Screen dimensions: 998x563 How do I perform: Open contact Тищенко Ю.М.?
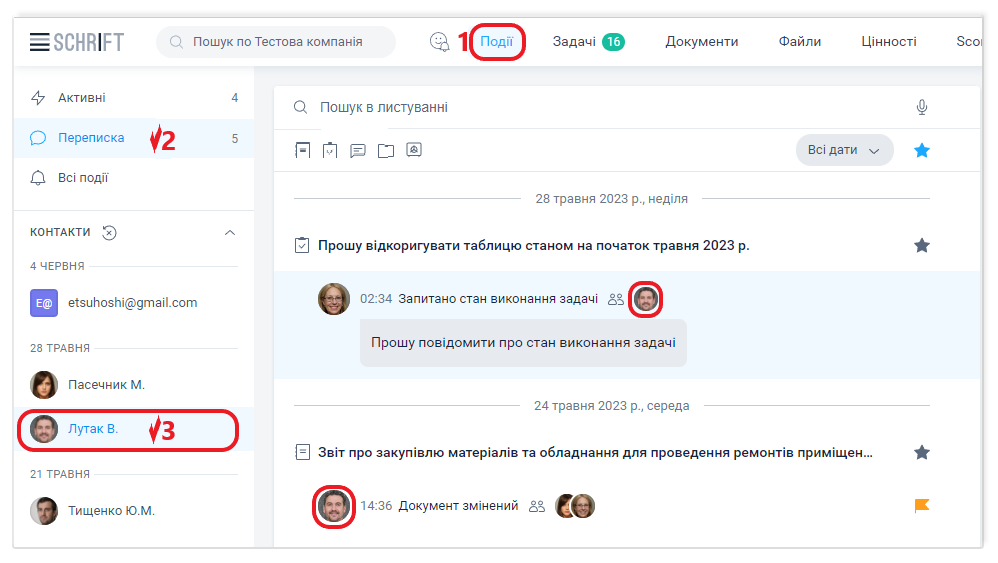tap(110, 511)
